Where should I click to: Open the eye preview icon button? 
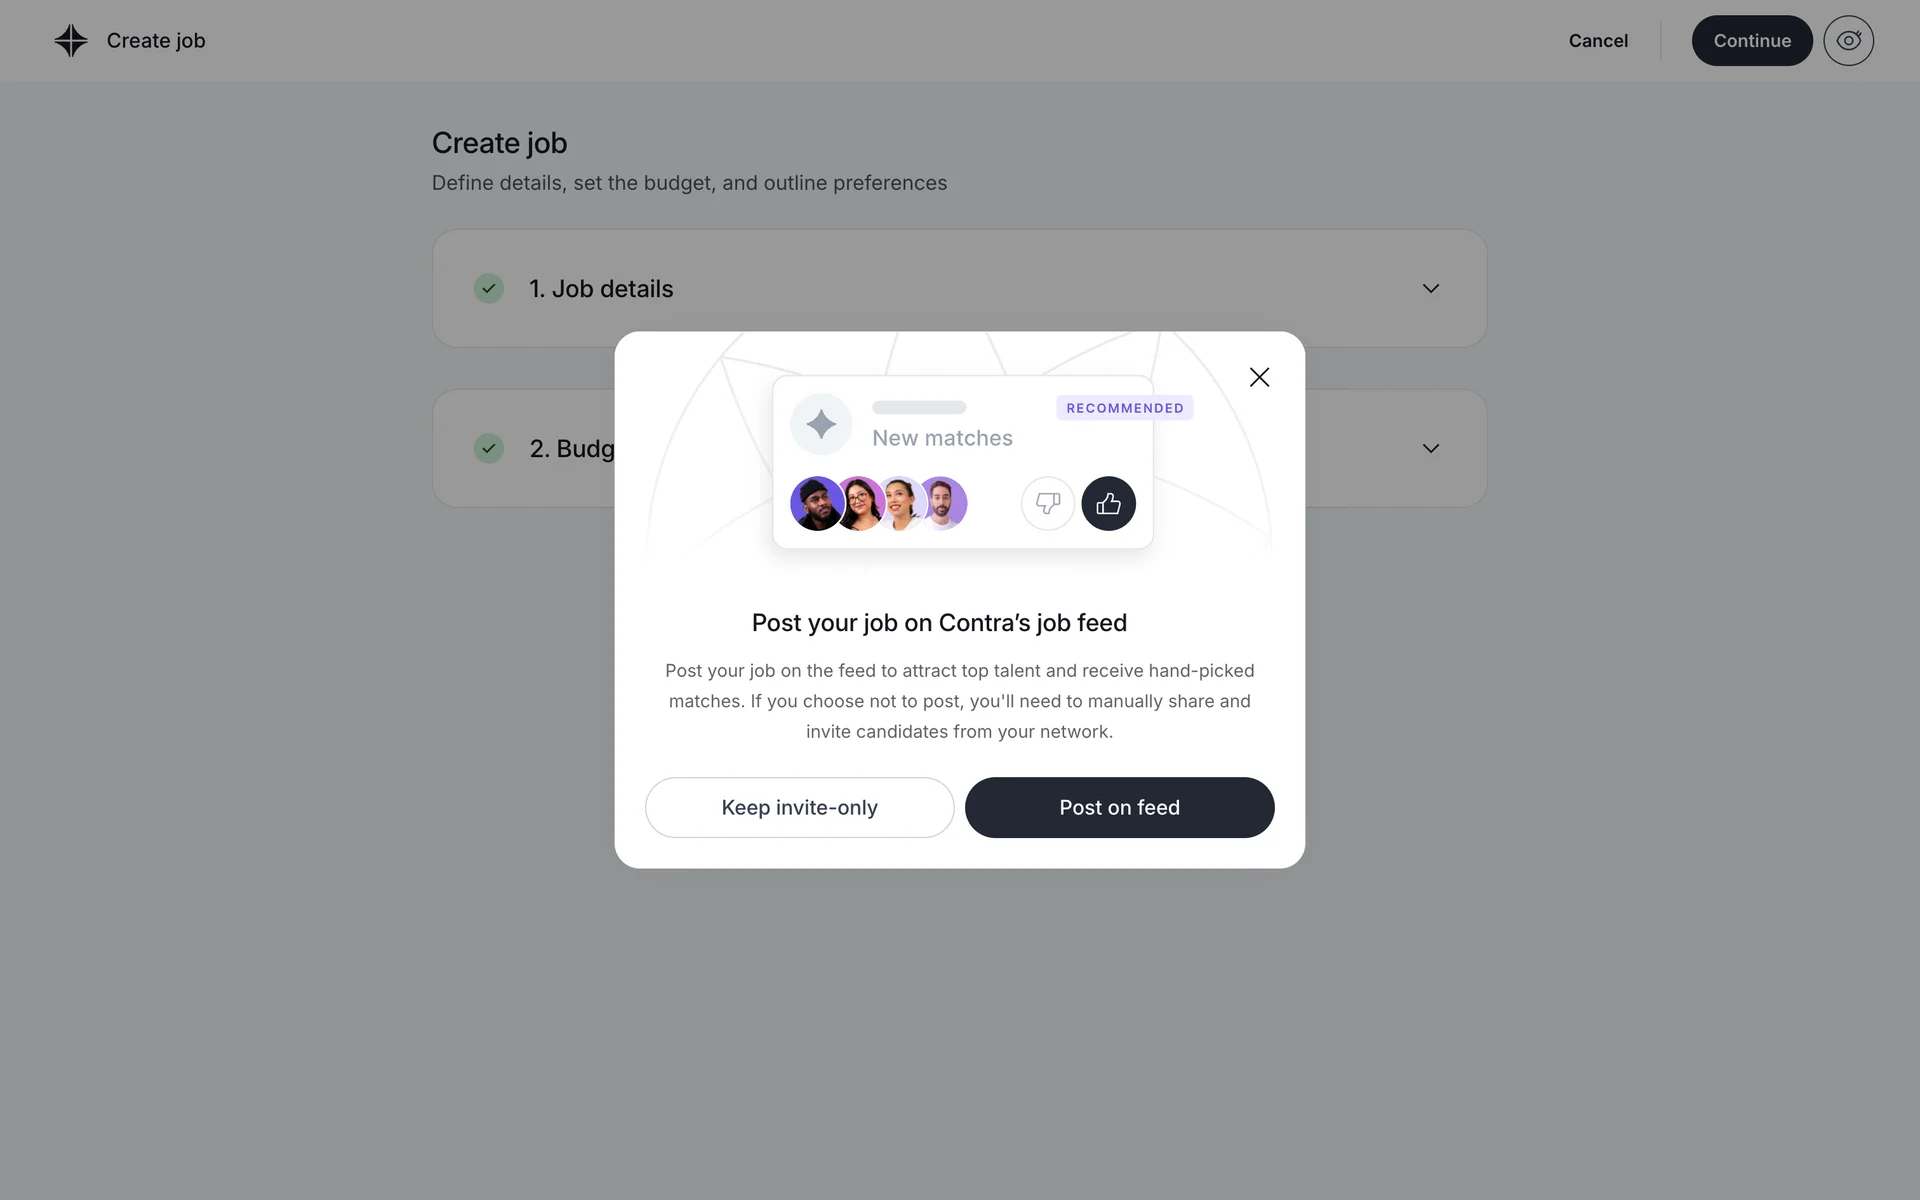coord(1848,41)
